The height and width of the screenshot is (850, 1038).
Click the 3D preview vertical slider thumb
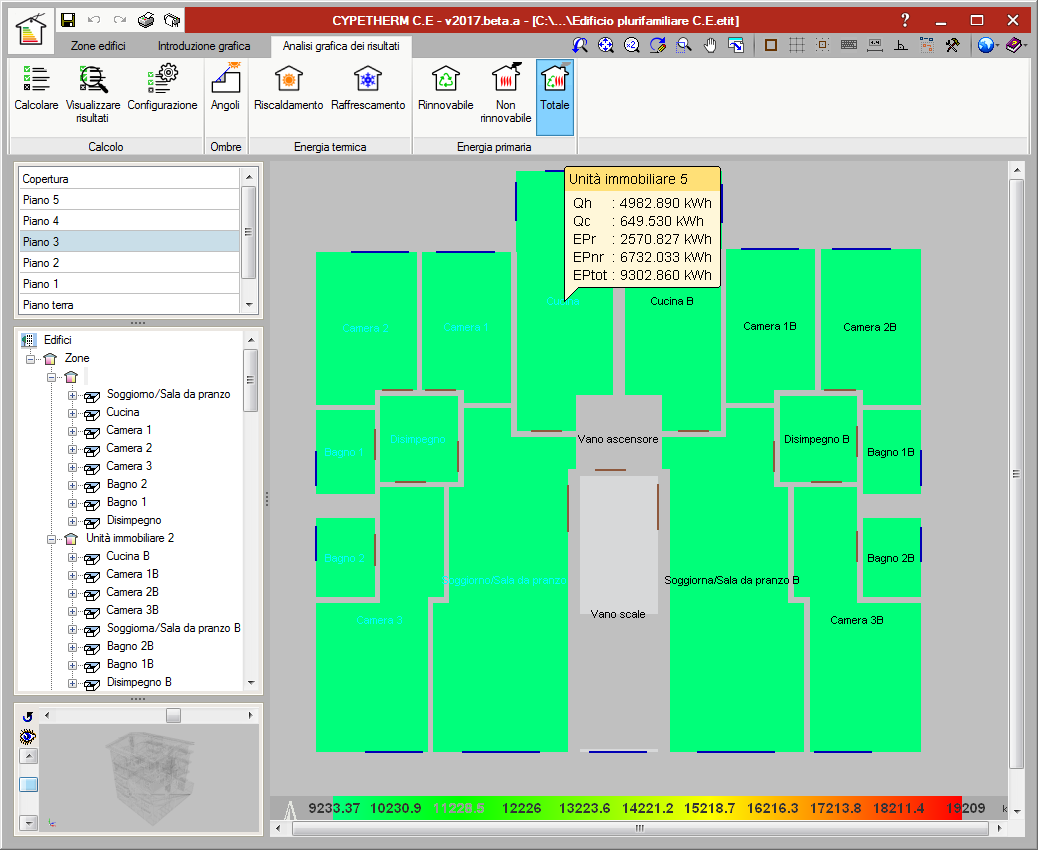click(x=28, y=785)
